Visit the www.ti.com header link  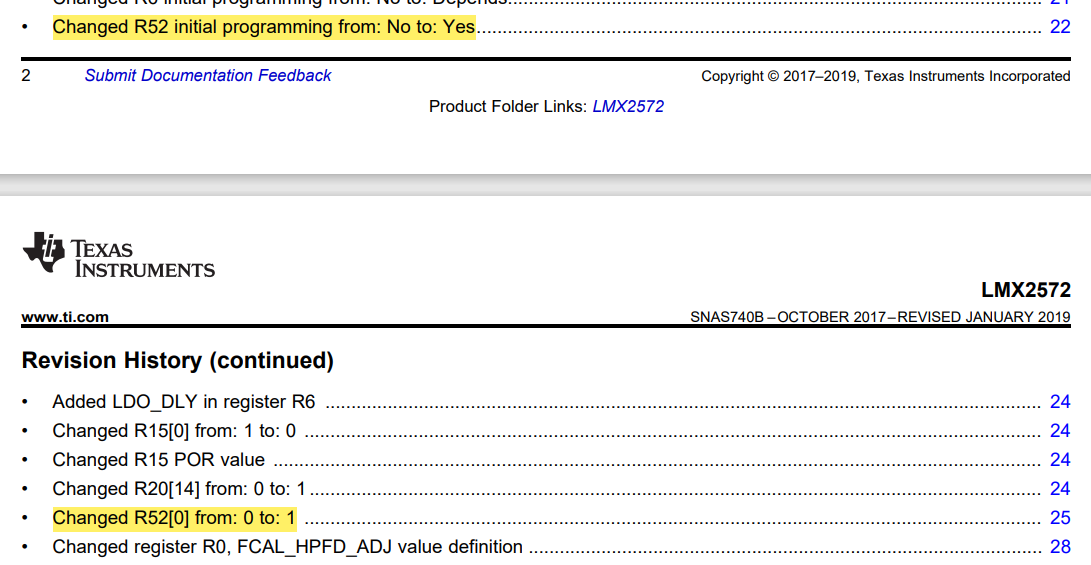click(65, 317)
